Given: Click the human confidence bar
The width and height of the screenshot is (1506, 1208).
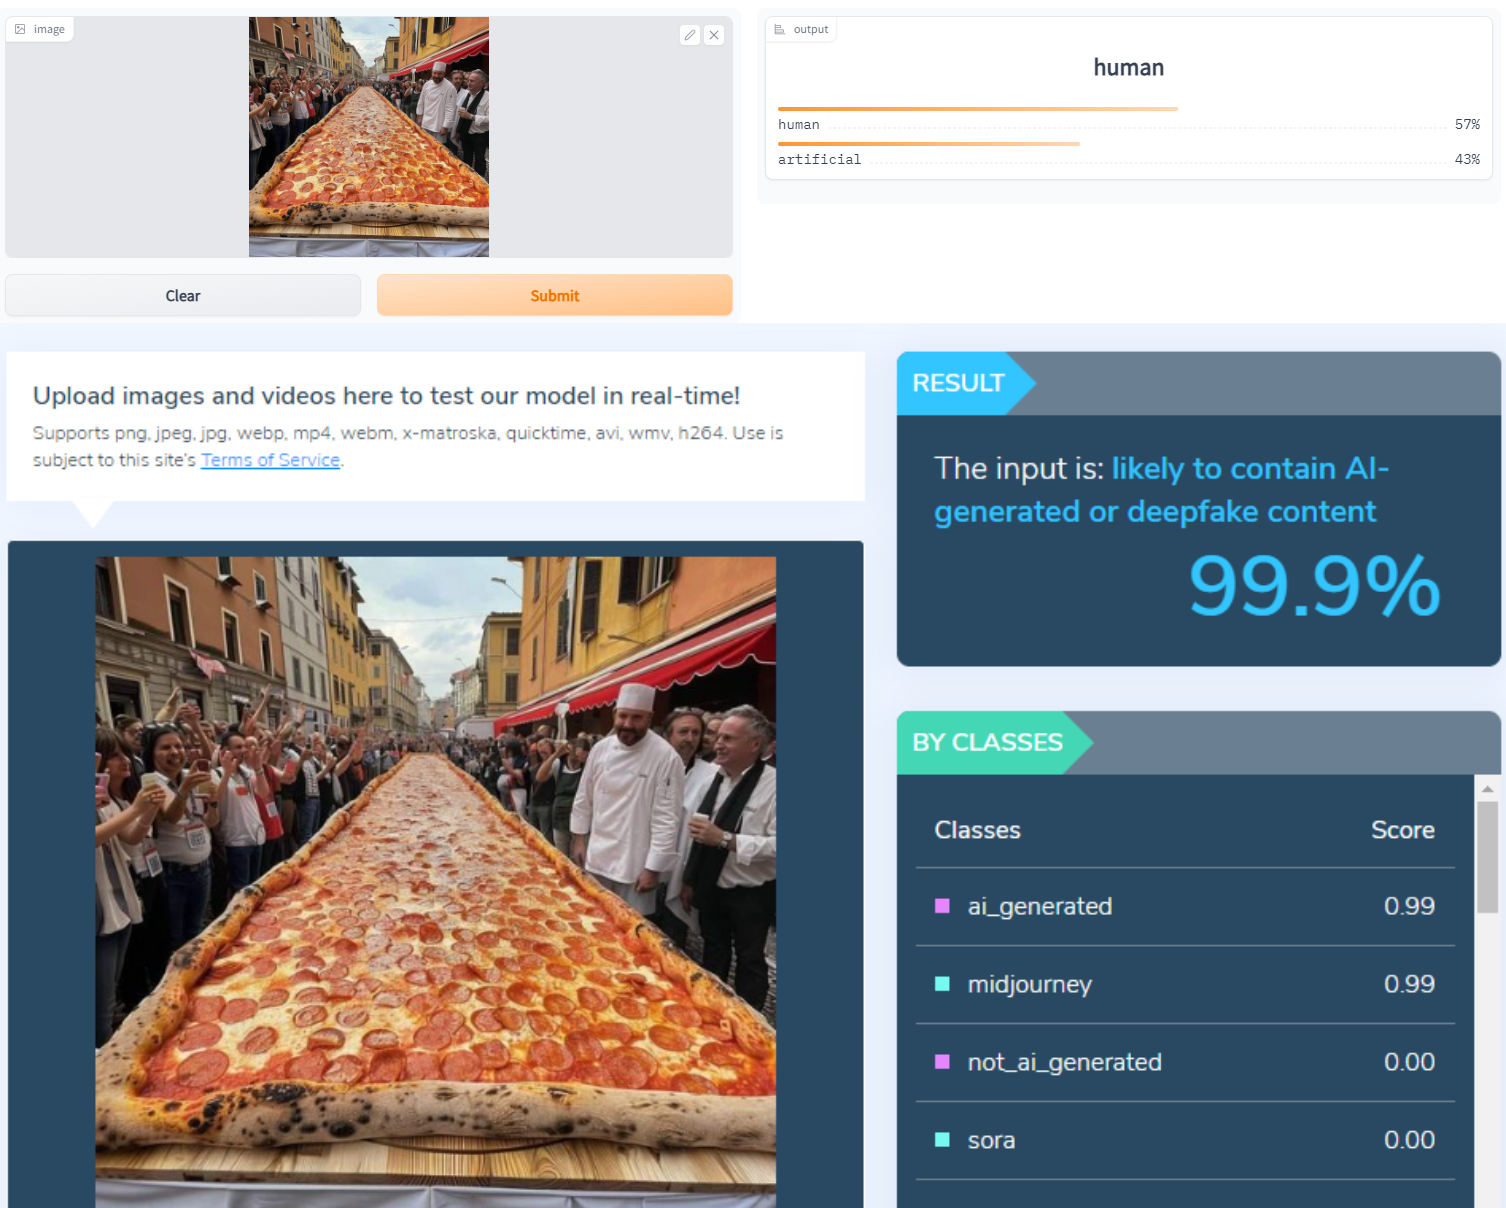Looking at the screenshot, I should (x=978, y=108).
